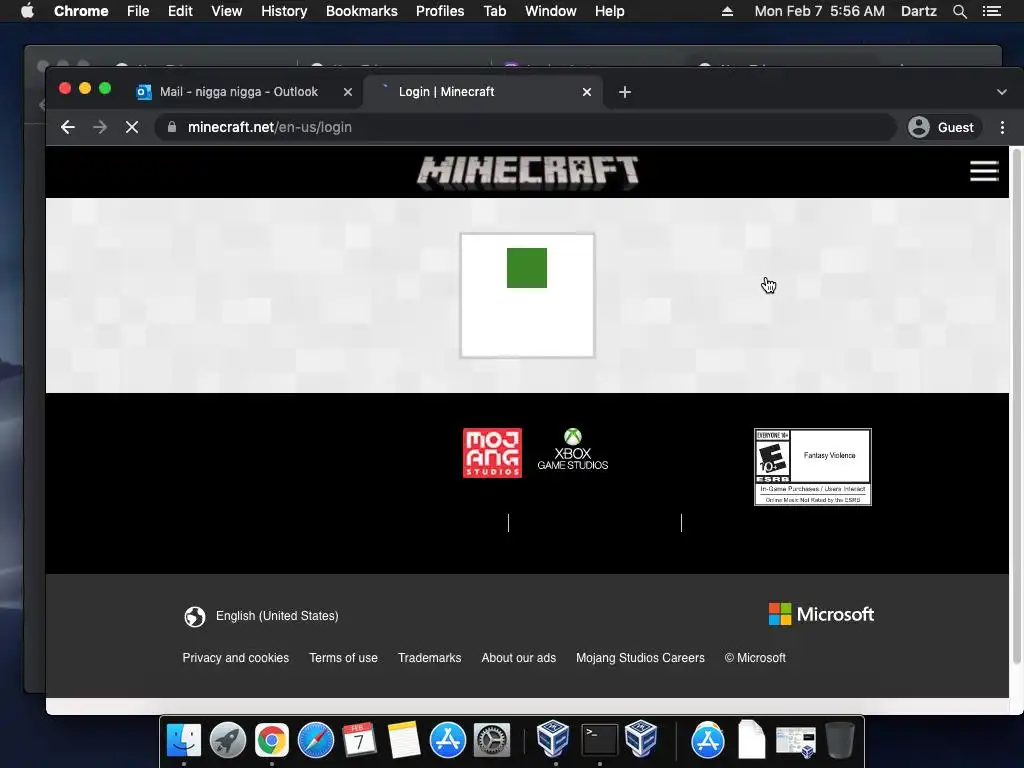Change language from English (United States)
The image size is (1024, 768).
(x=277, y=616)
